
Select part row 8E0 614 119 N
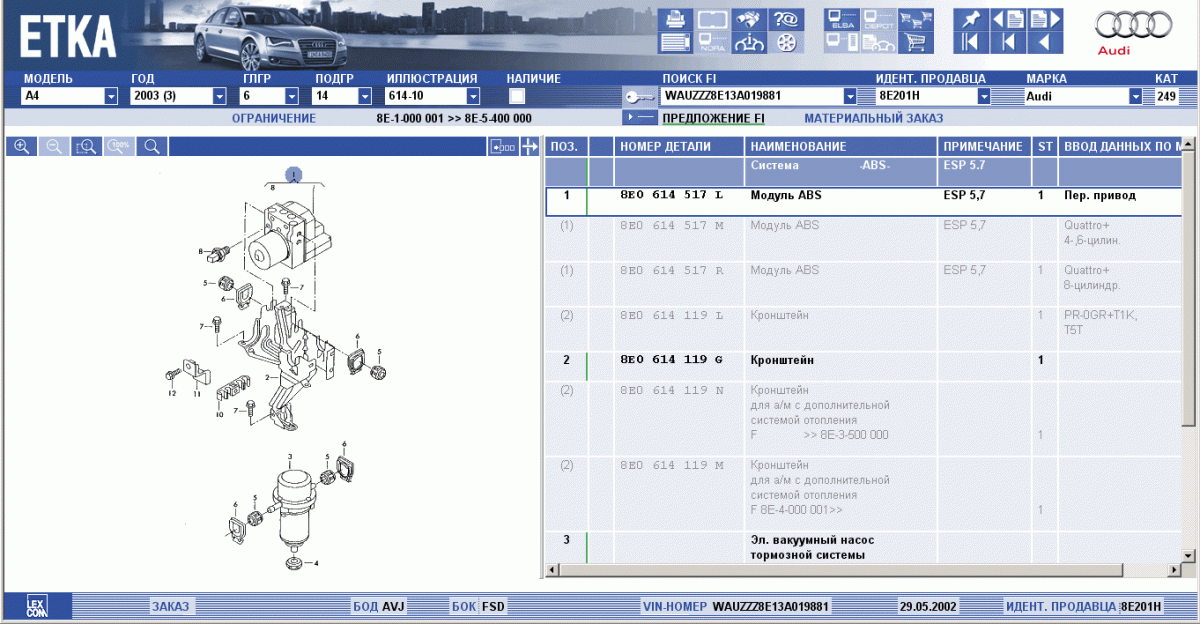[864, 418]
